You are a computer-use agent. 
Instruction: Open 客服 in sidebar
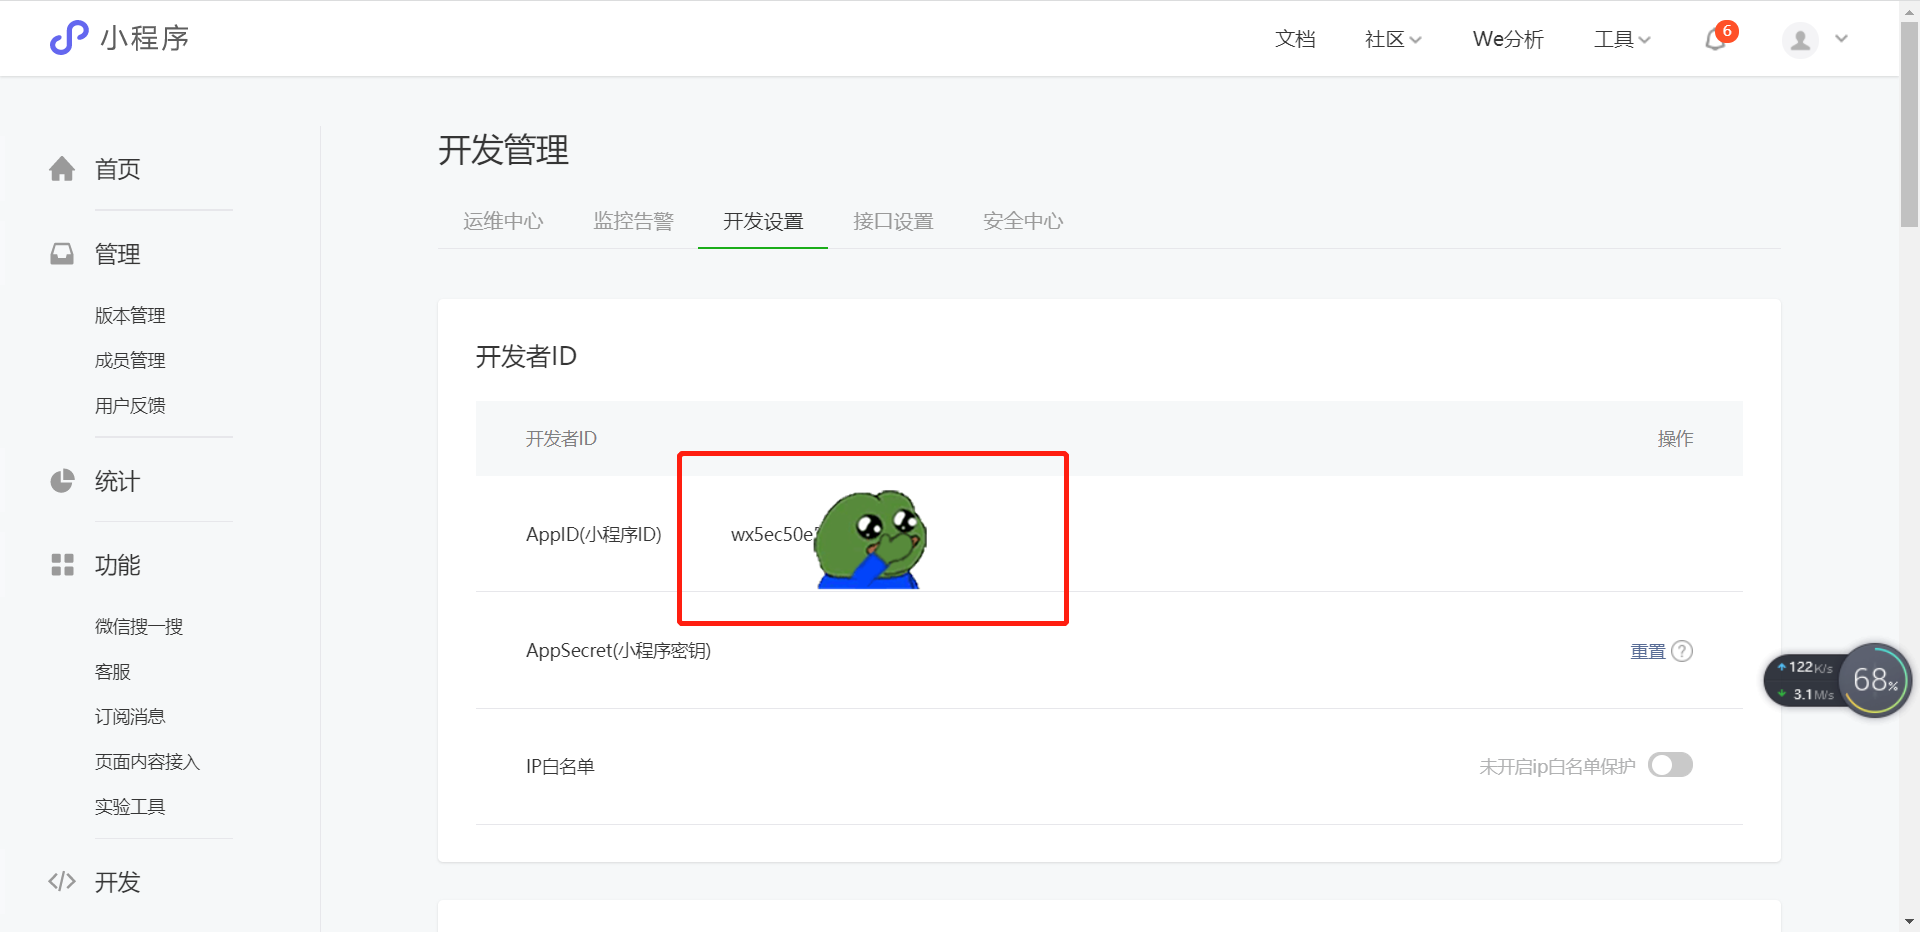point(113,671)
